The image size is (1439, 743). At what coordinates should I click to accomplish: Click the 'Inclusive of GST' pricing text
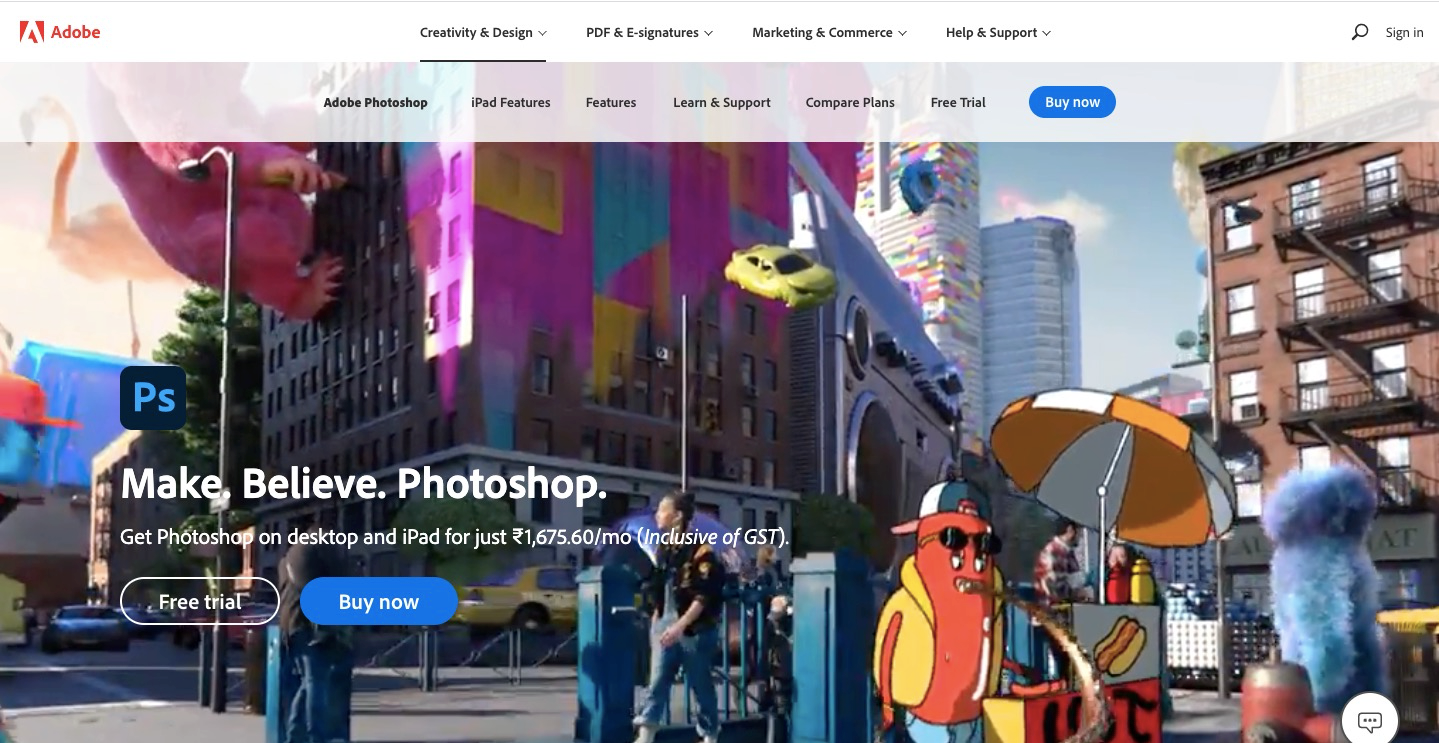click(710, 537)
